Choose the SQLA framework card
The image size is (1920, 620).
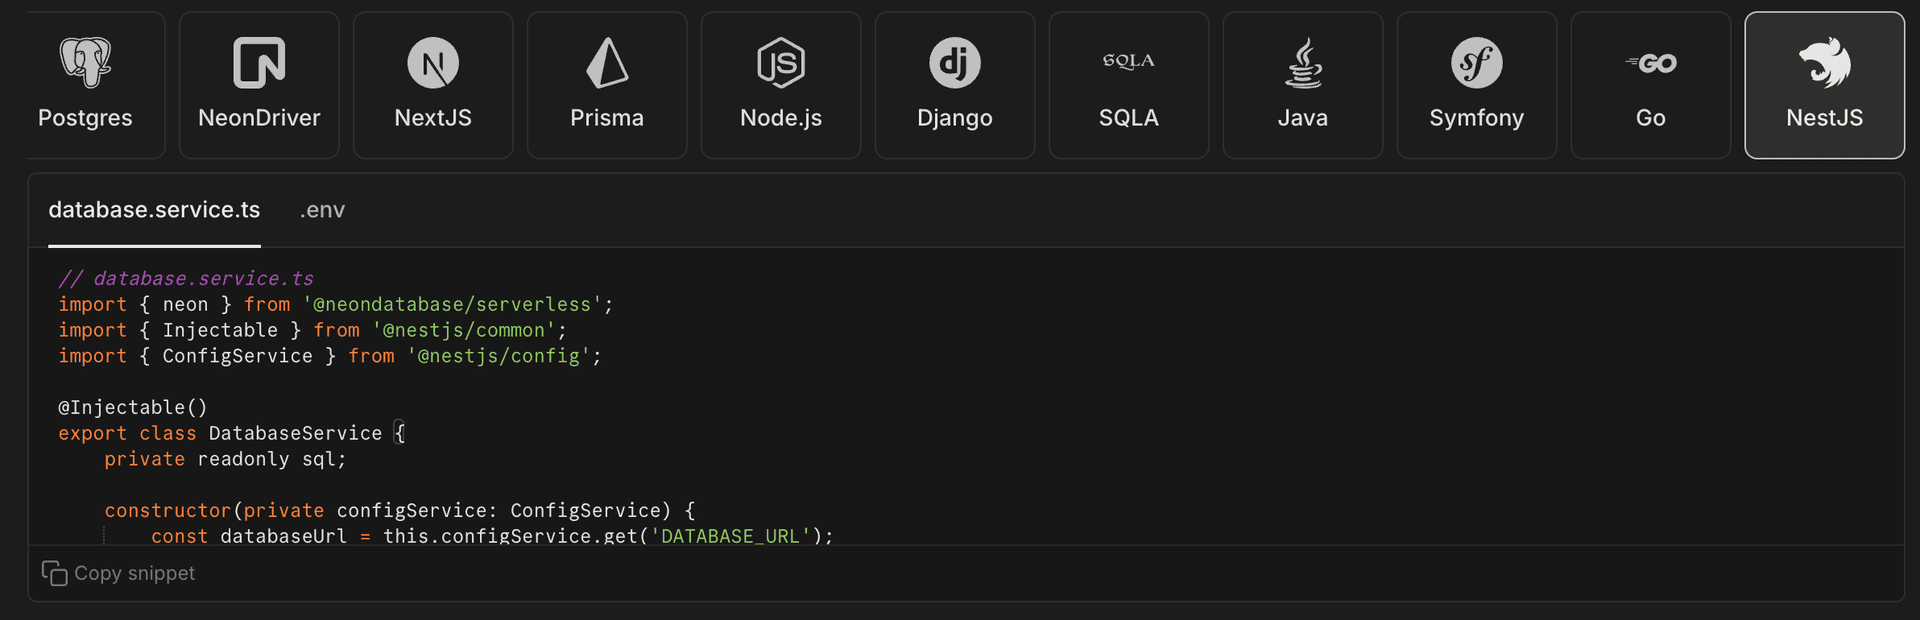tap(1128, 85)
